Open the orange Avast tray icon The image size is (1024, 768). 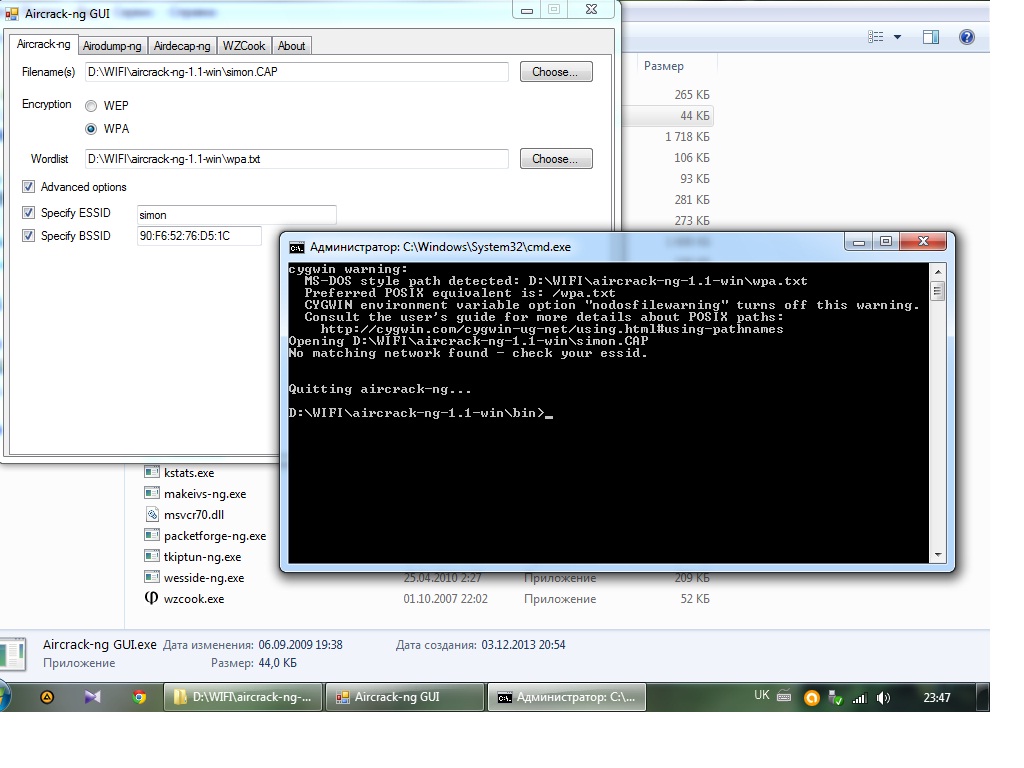pyautogui.click(x=811, y=698)
